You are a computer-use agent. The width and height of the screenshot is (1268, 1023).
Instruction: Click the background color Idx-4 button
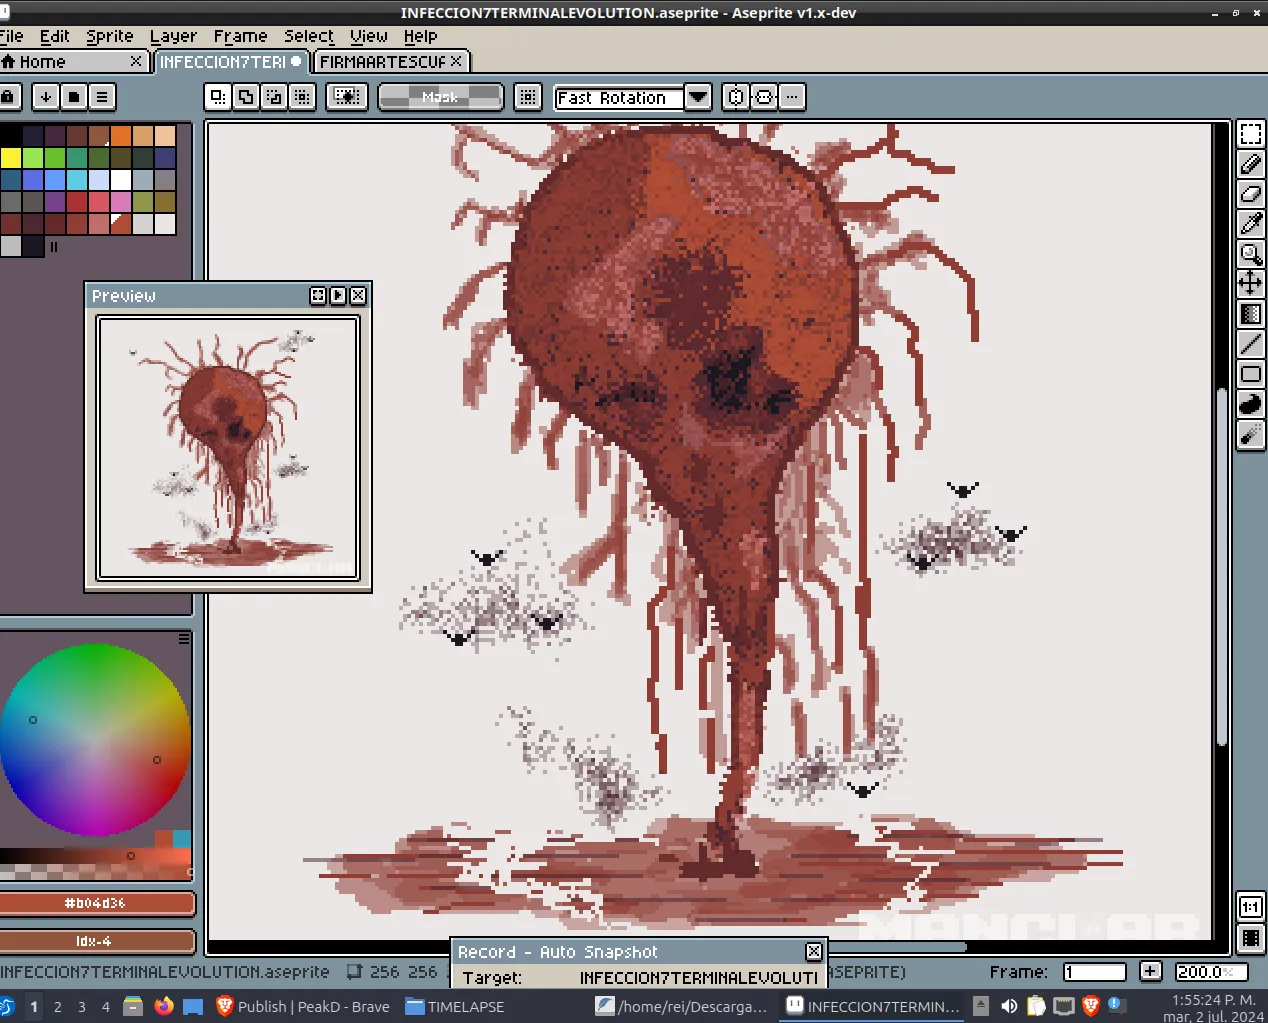tap(96, 941)
